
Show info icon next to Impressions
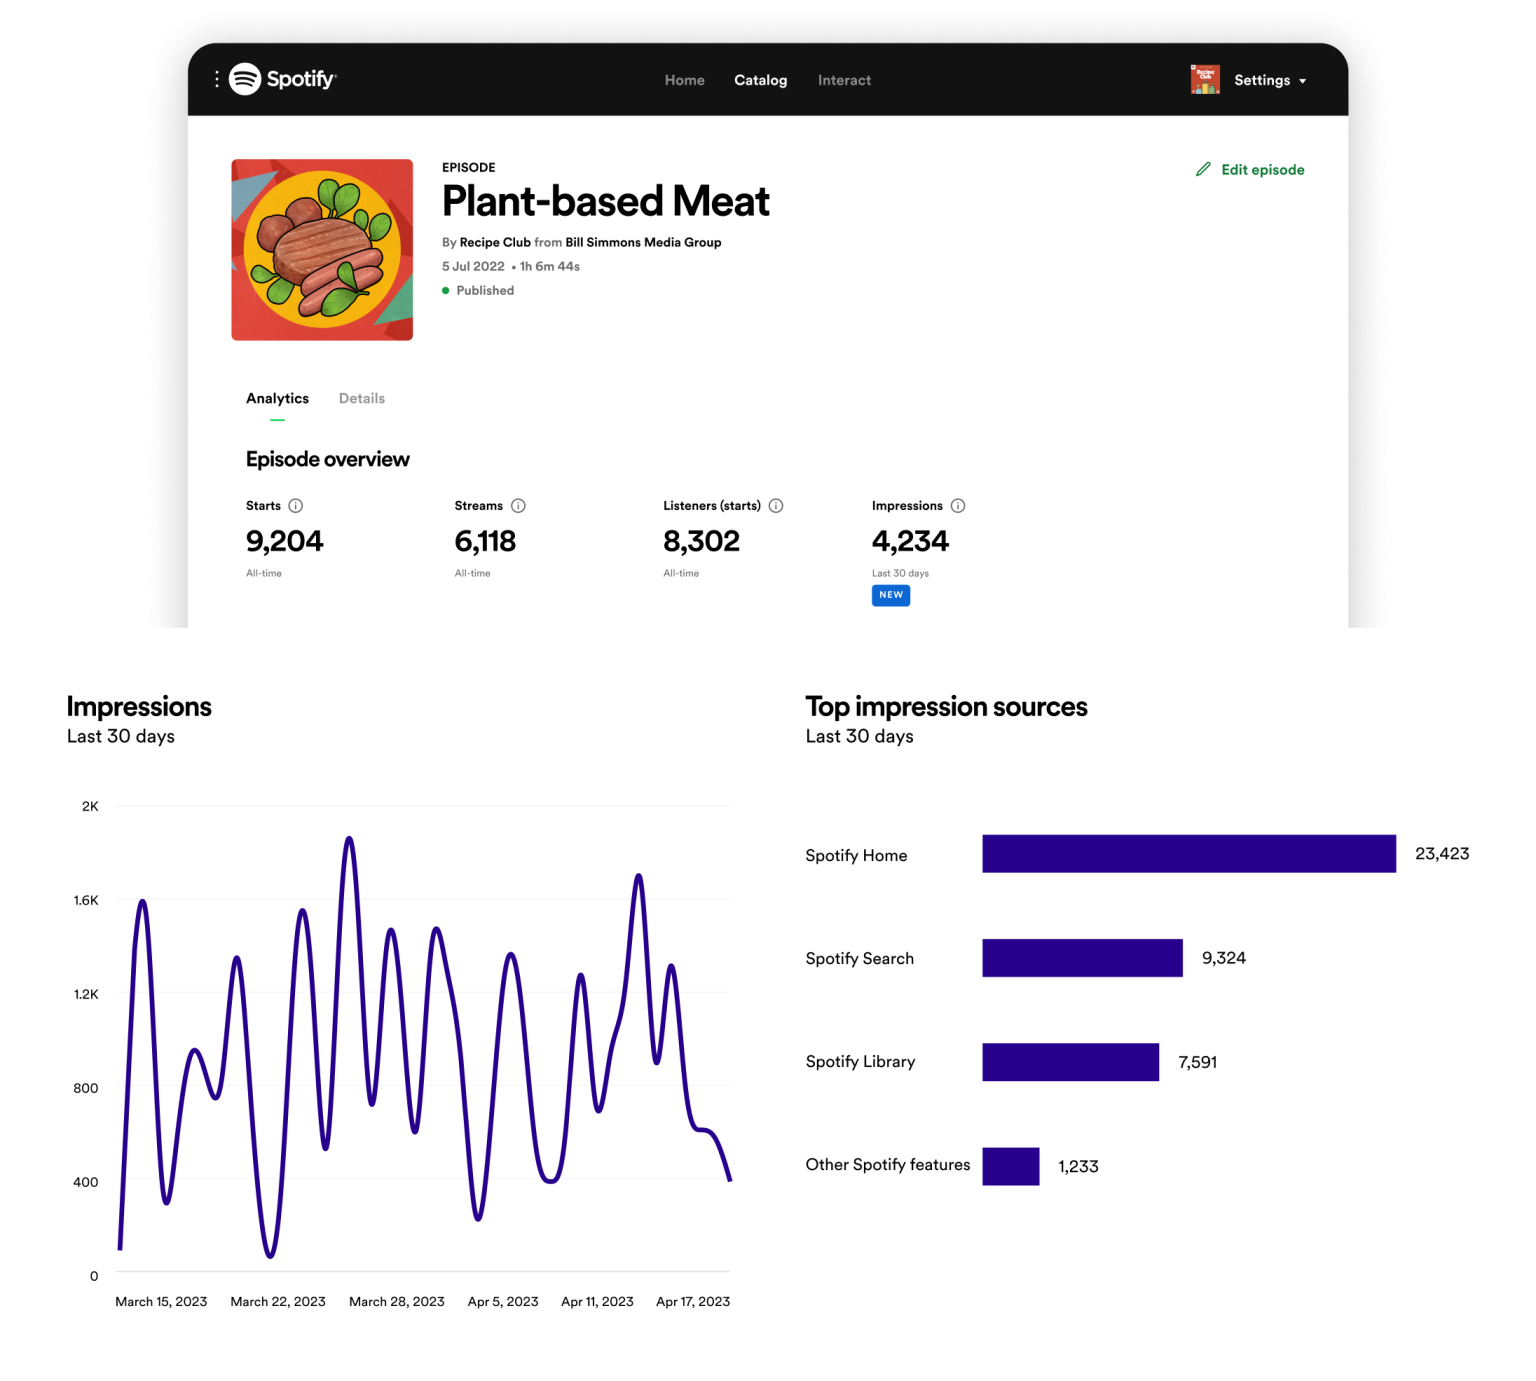pyautogui.click(x=958, y=506)
